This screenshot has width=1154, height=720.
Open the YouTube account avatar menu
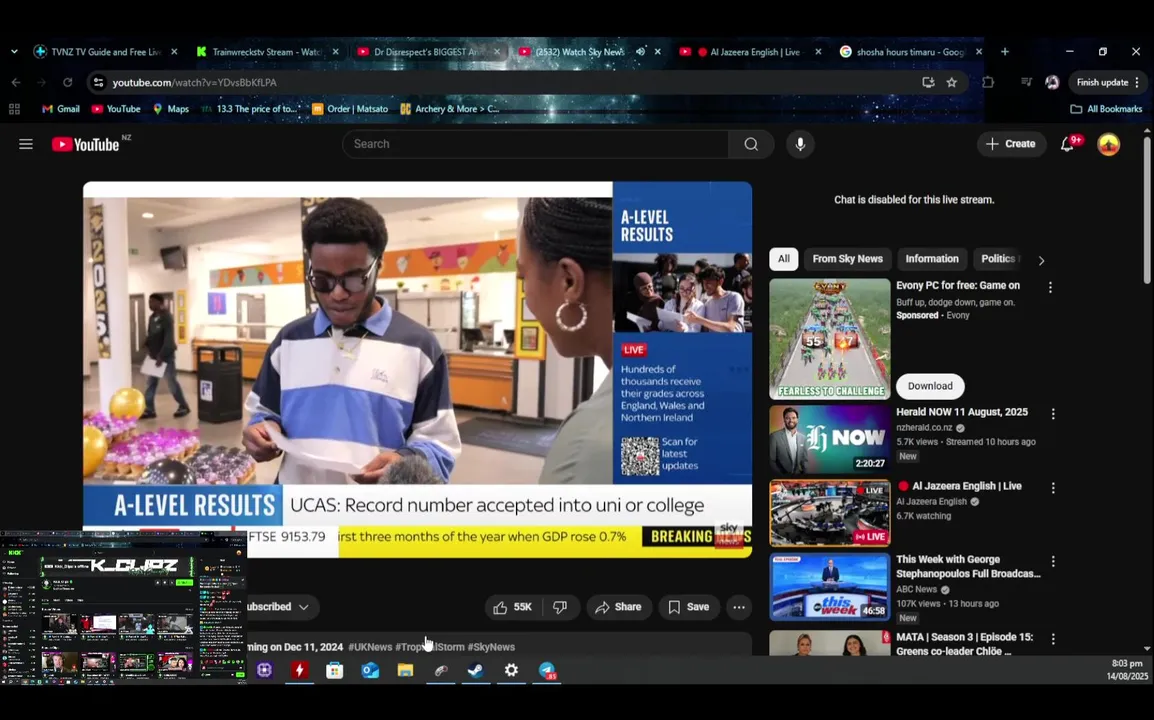(1108, 144)
